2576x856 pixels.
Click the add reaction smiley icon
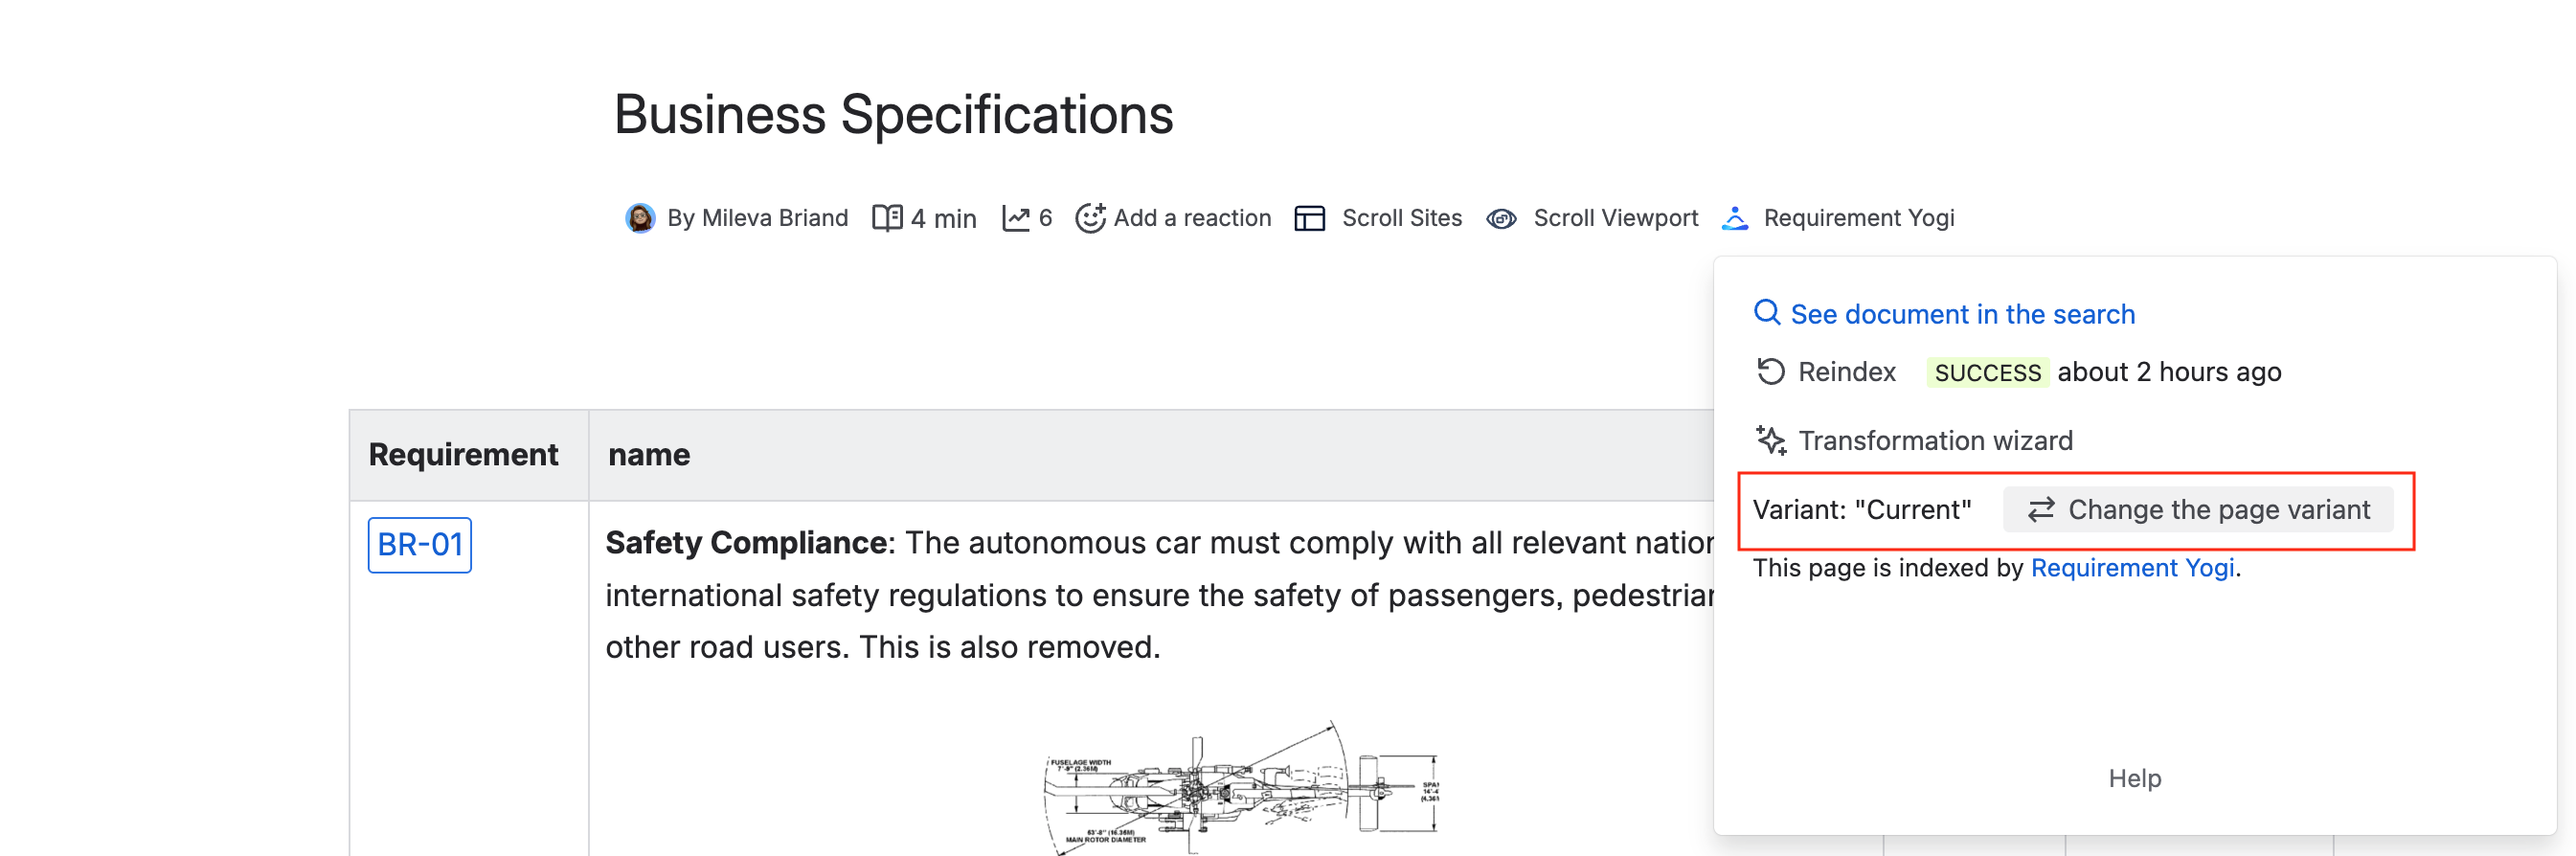(1090, 218)
